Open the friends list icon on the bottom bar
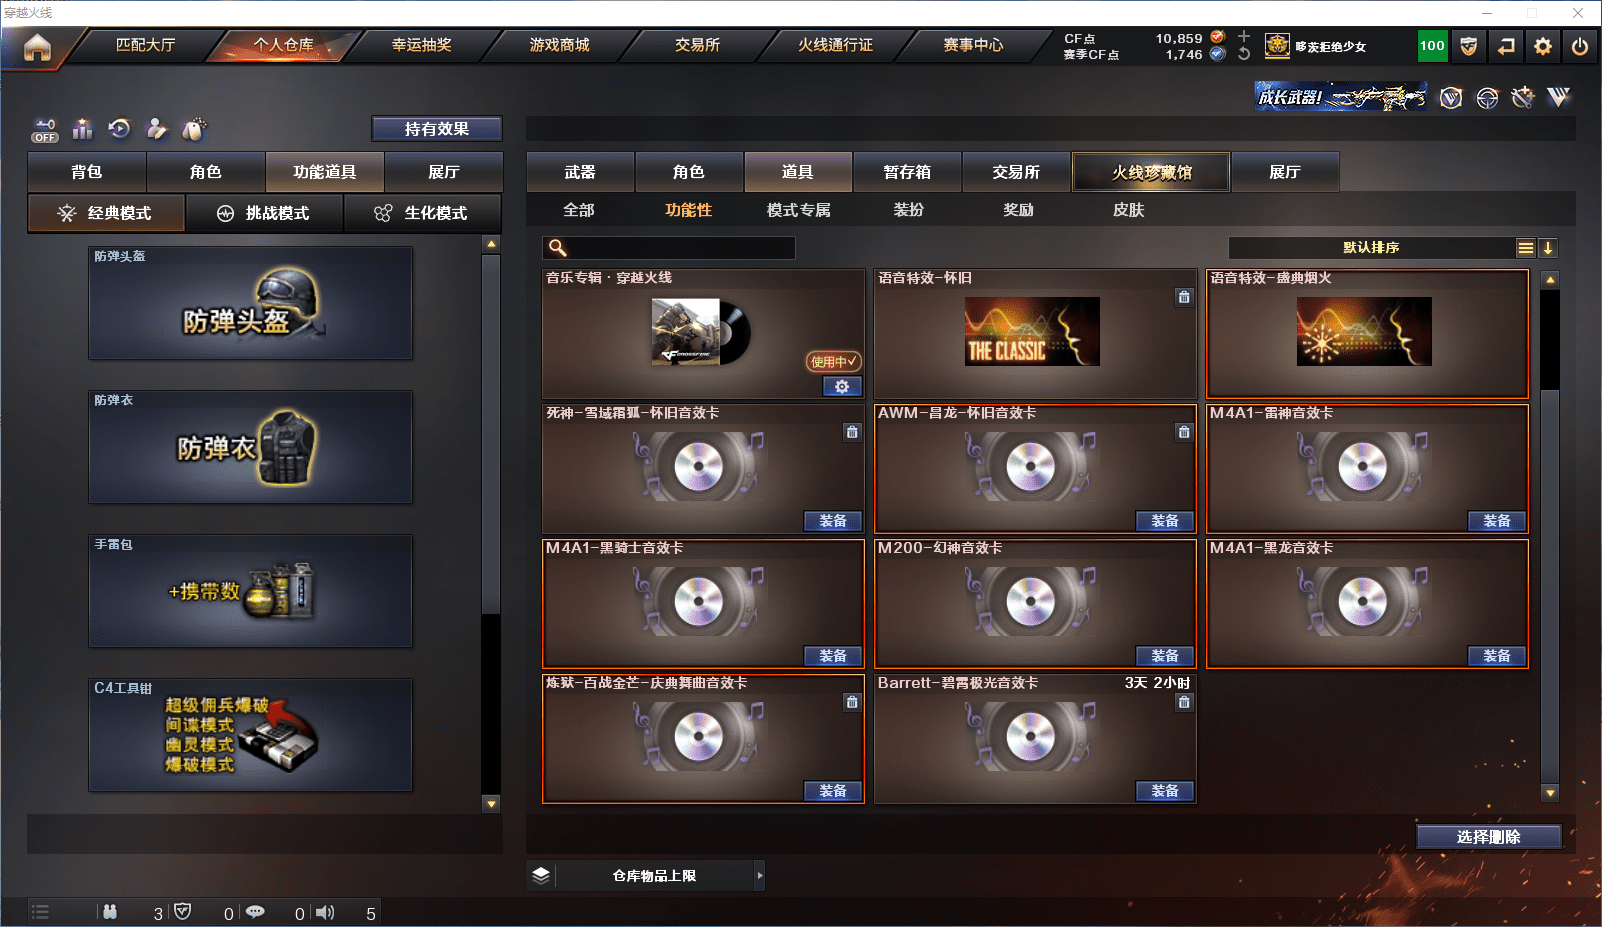This screenshot has width=1602, height=927. click(x=111, y=911)
